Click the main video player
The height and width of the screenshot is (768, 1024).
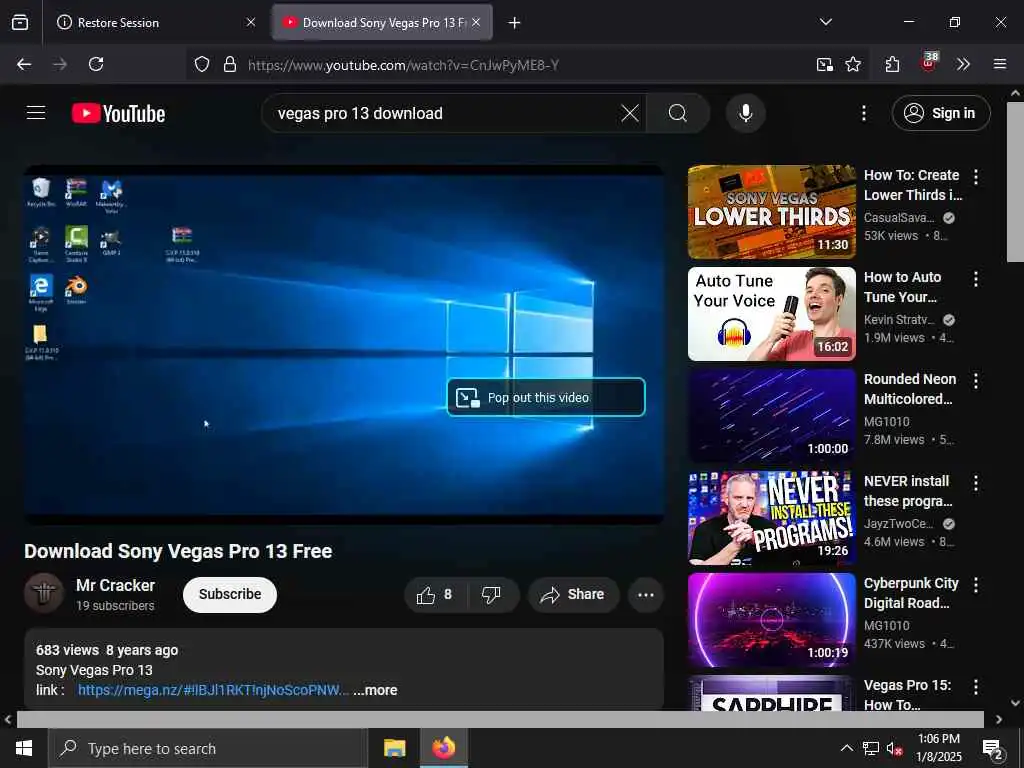click(x=344, y=344)
